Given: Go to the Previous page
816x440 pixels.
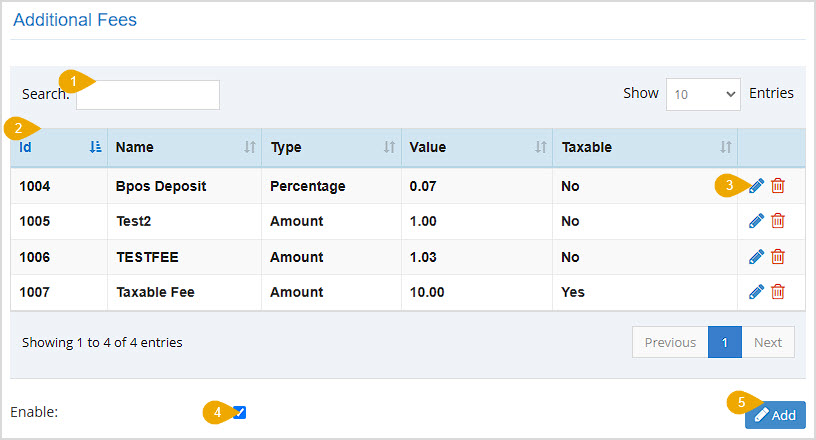Looking at the screenshot, I should [x=670, y=342].
